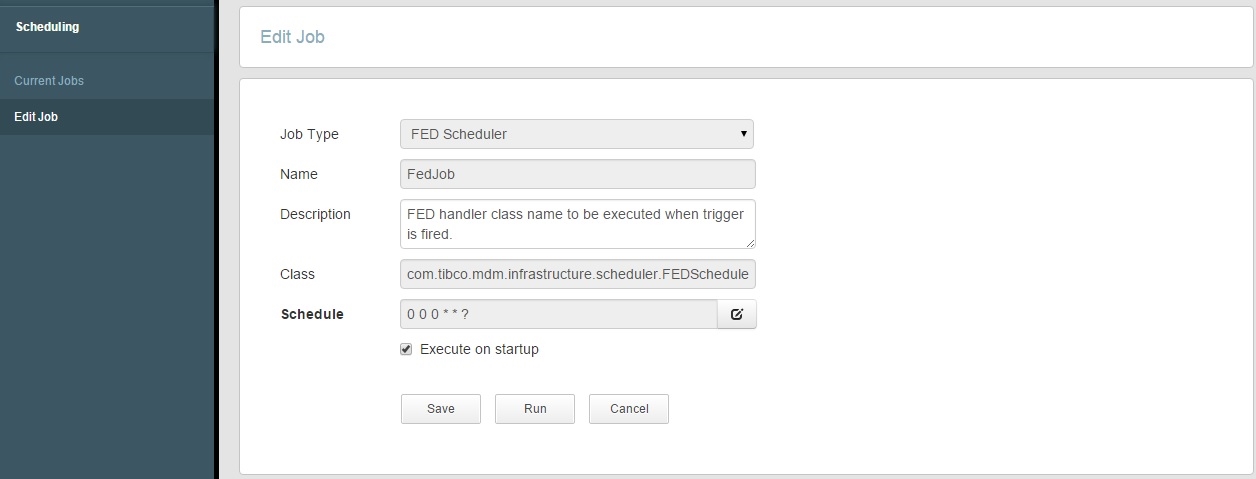The height and width of the screenshot is (479, 1256).
Task: Click the Scheduling sidebar header
Action: (x=47, y=27)
